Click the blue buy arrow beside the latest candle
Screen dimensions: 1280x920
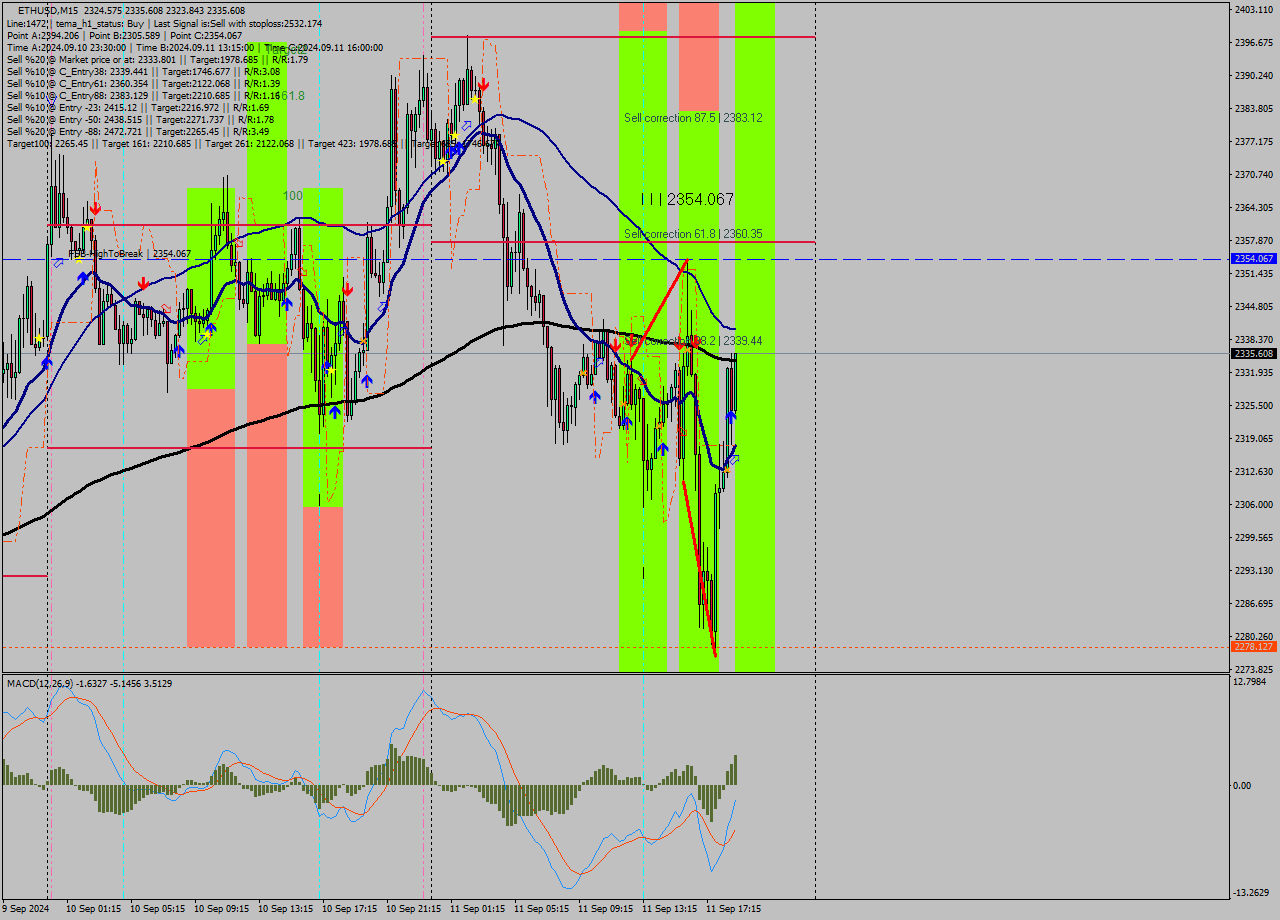[731, 416]
